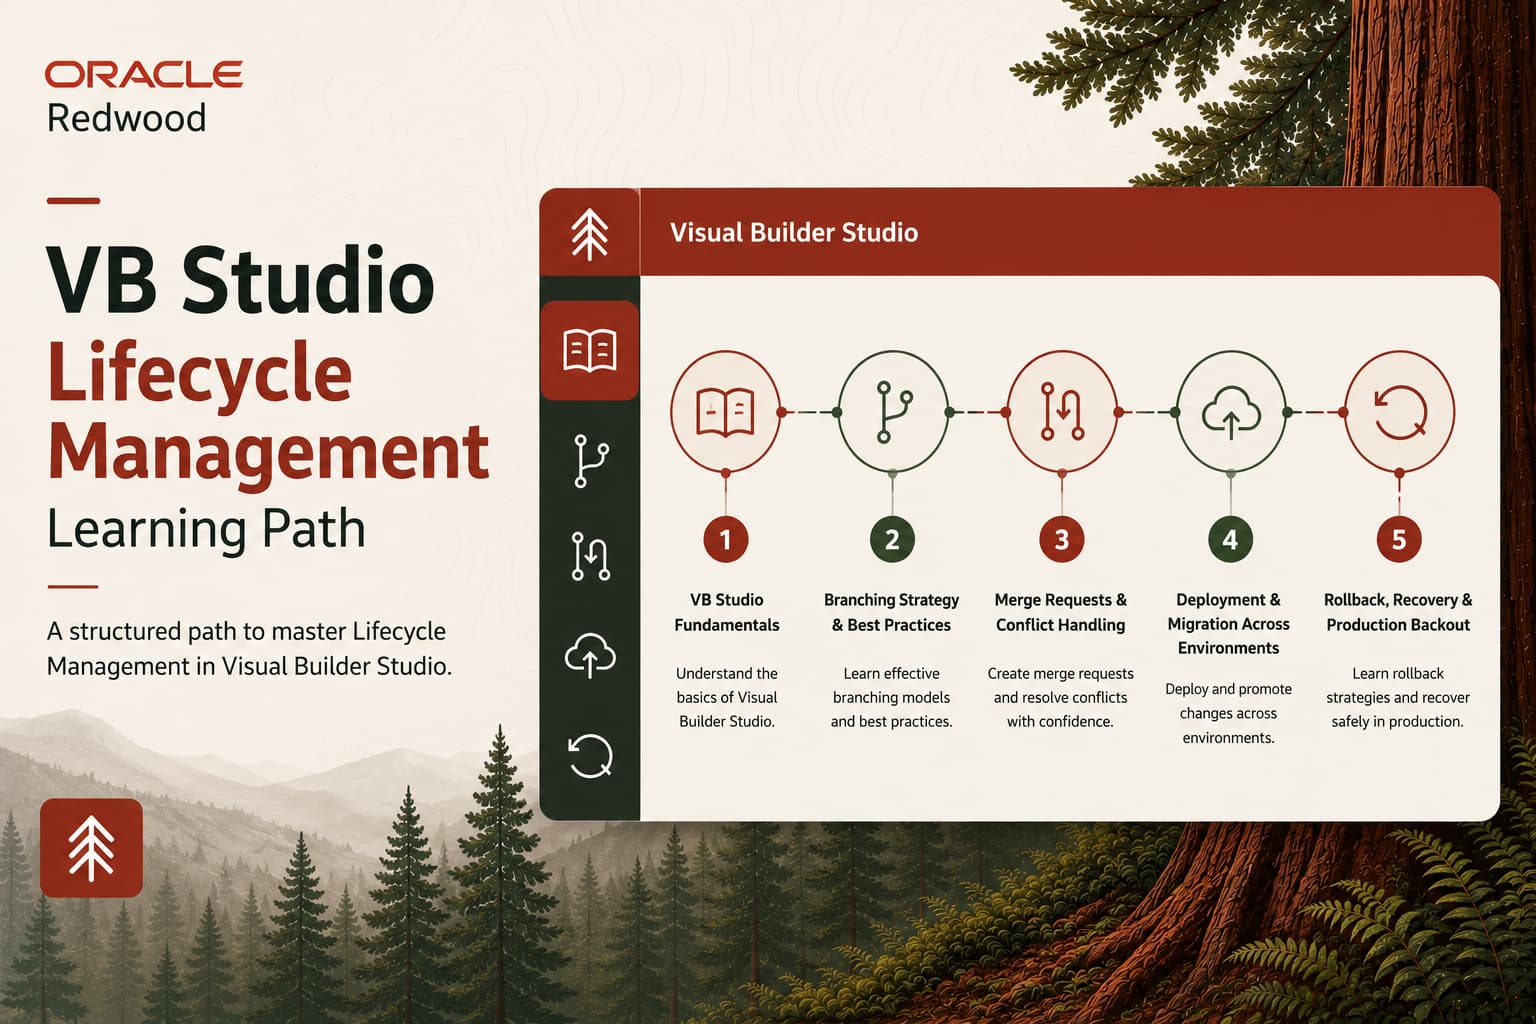The width and height of the screenshot is (1536, 1024).
Task: Click the book circle icon for step 1
Action: click(x=725, y=411)
